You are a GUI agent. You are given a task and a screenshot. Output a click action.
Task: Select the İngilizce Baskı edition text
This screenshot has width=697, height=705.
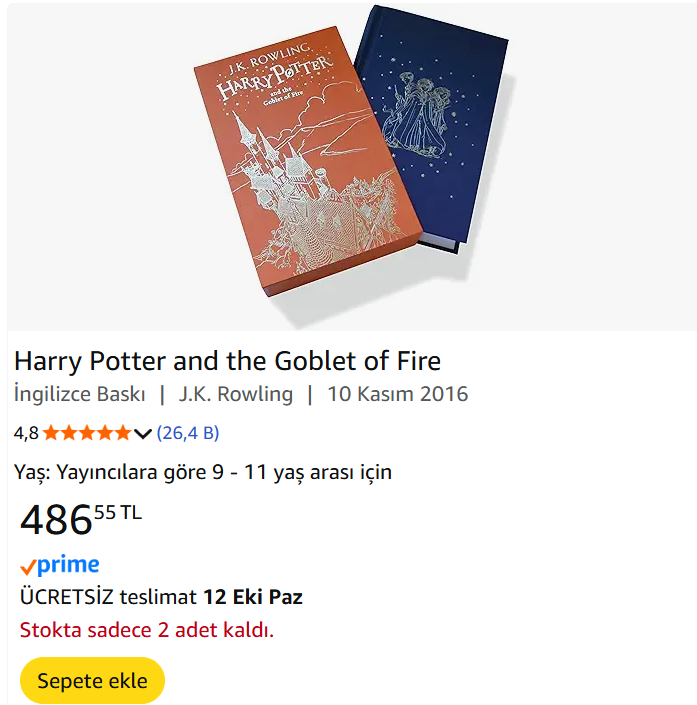click(80, 394)
